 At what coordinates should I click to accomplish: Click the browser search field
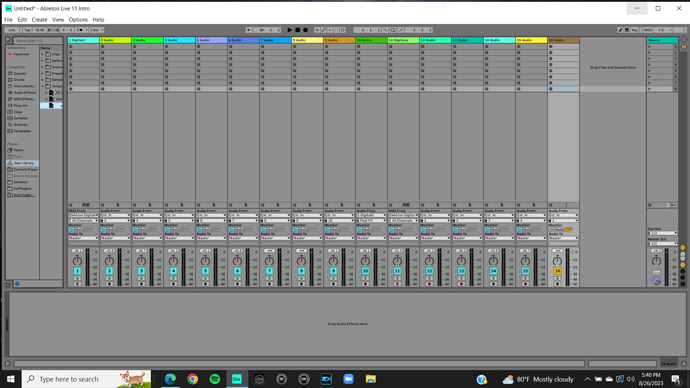point(38,40)
